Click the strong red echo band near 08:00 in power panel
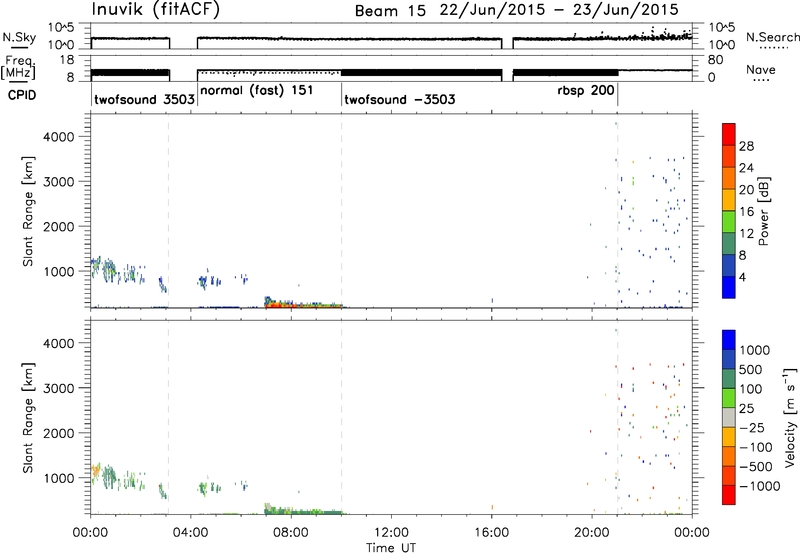 pyautogui.click(x=304, y=306)
